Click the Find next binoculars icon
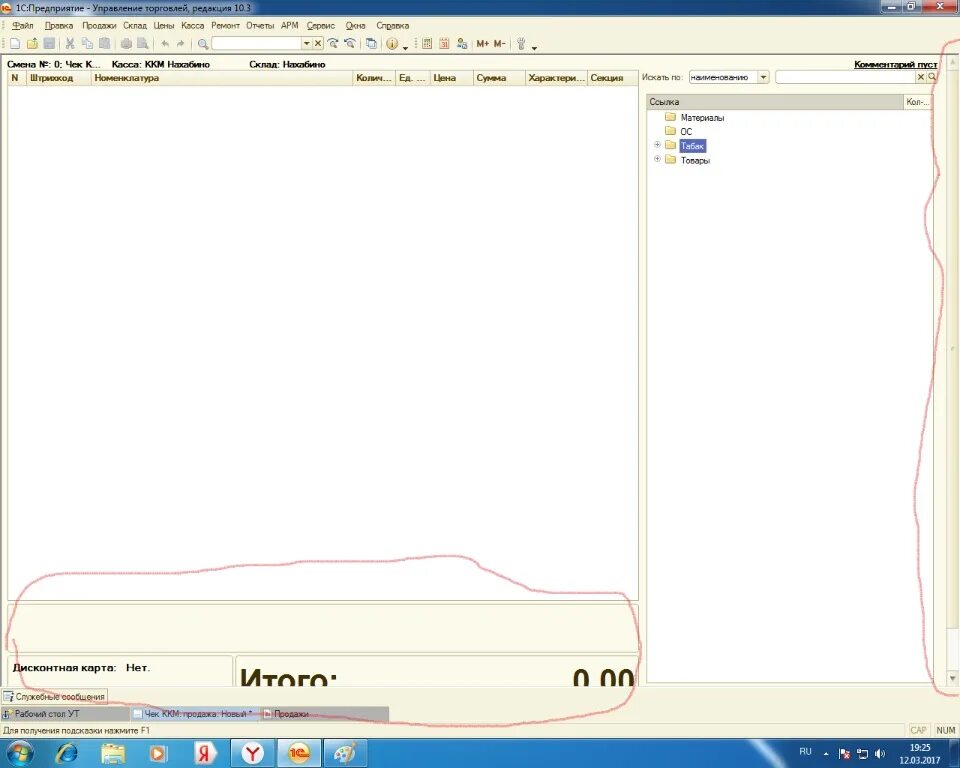The height and width of the screenshot is (768, 960). [x=333, y=43]
